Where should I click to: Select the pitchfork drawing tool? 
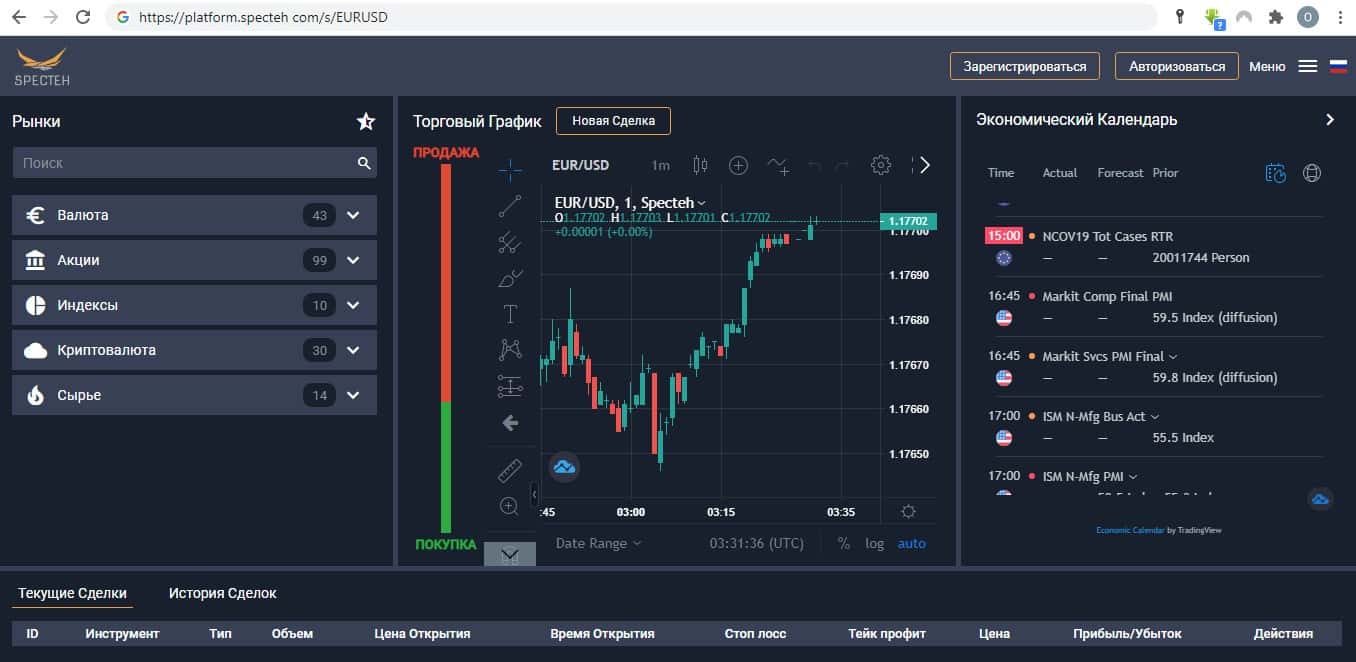(510, 242)
